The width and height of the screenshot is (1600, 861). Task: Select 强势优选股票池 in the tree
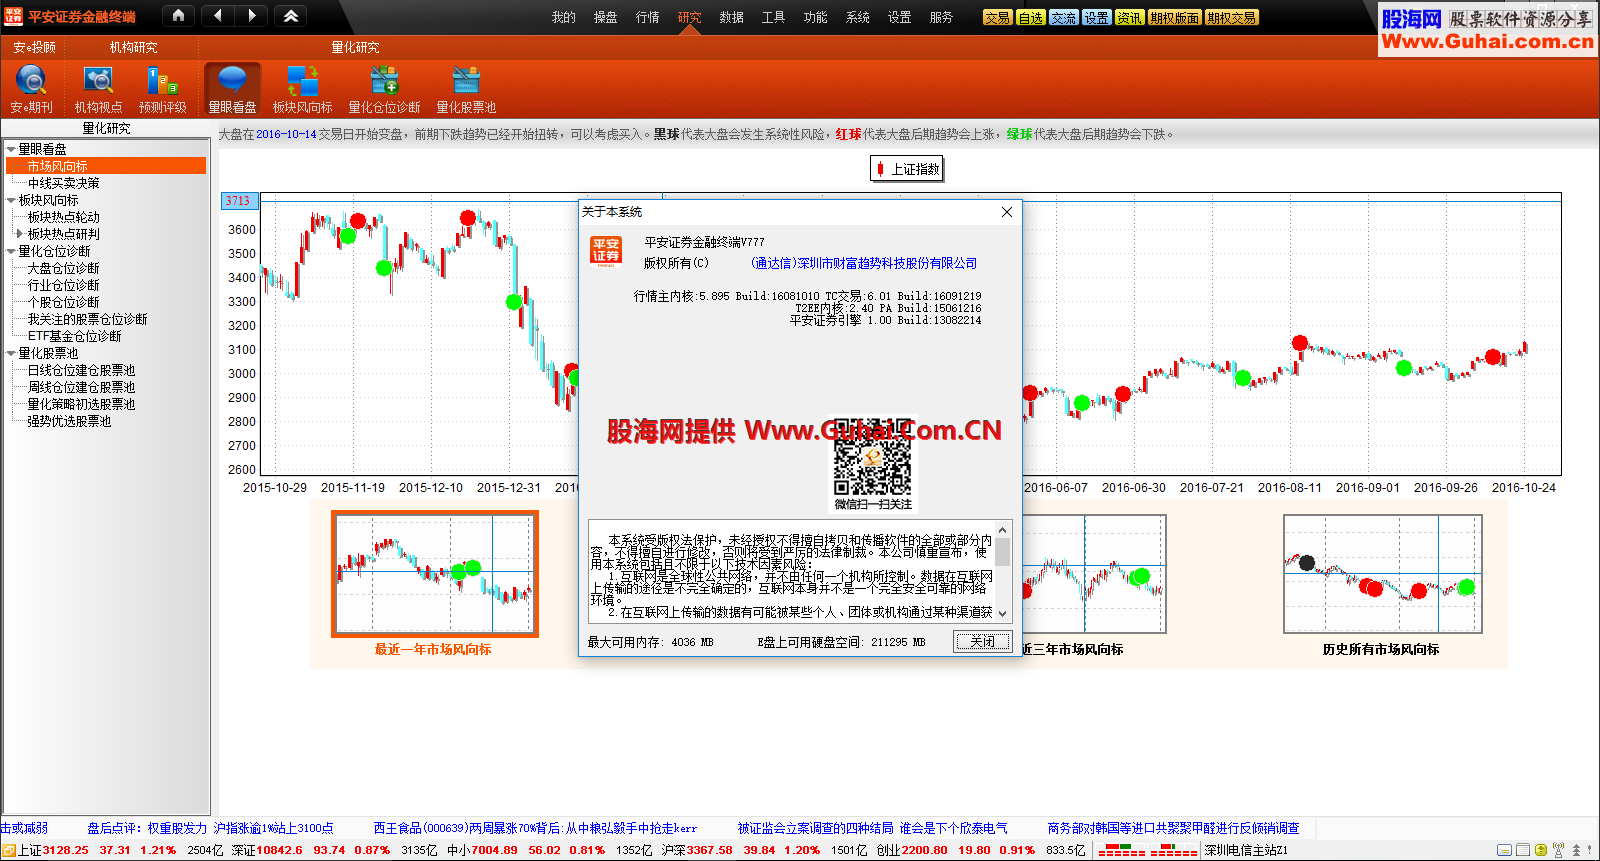click(69, 421)
